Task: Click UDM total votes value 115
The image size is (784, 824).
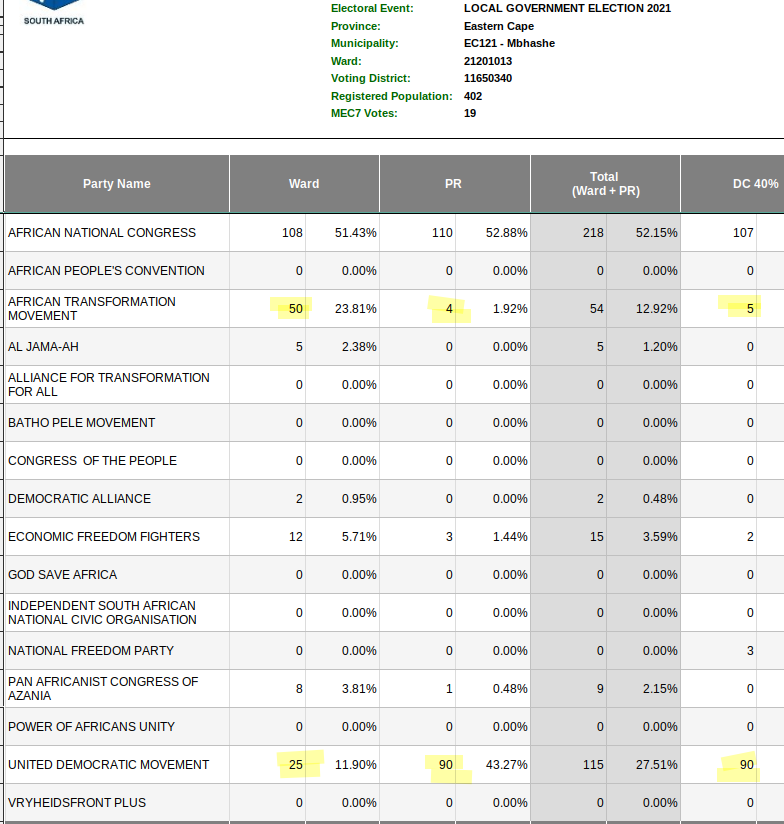Action: [x=593, y=765]
